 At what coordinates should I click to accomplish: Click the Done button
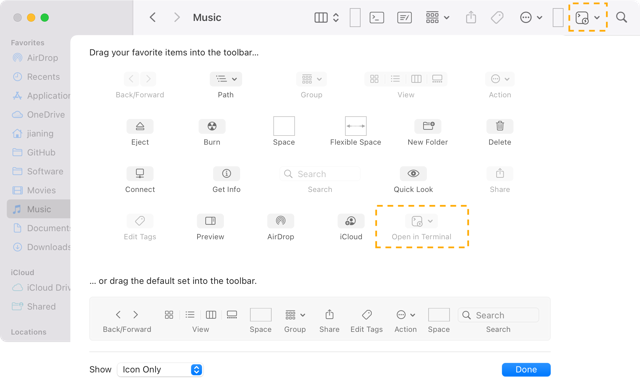(x=526, y=370)
